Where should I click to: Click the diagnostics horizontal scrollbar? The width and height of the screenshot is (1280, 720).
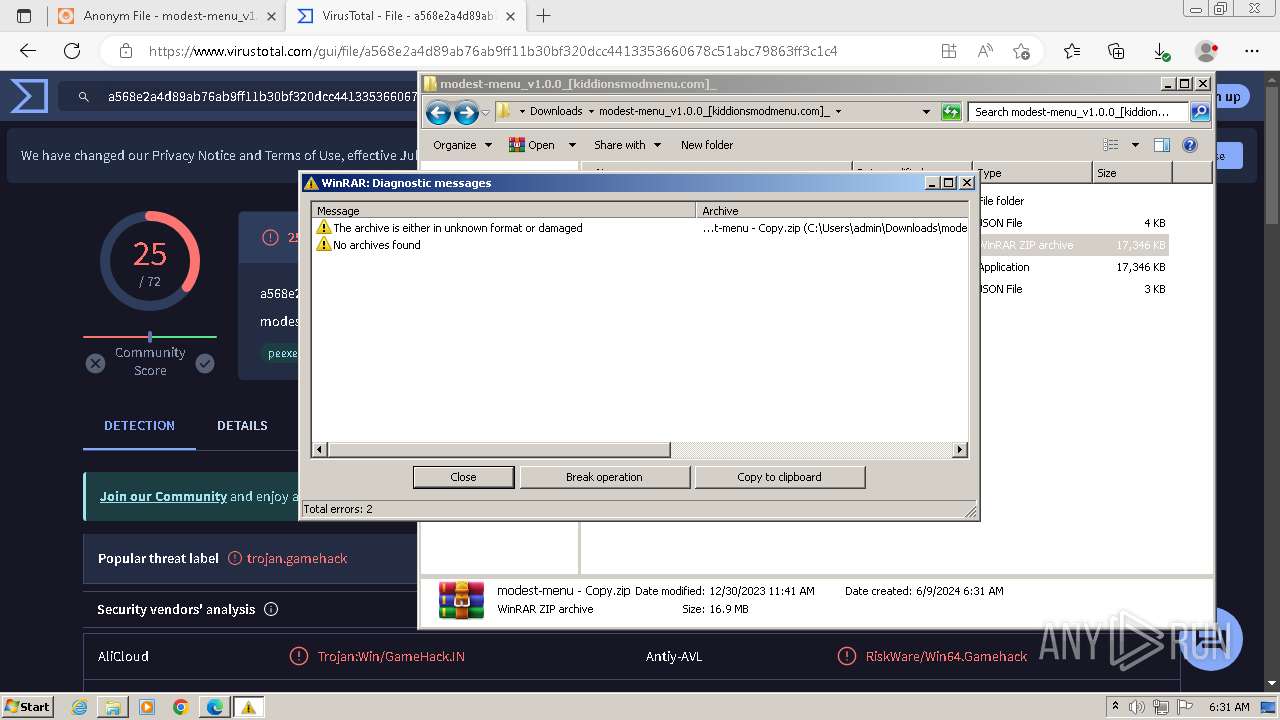coord(640,450)
